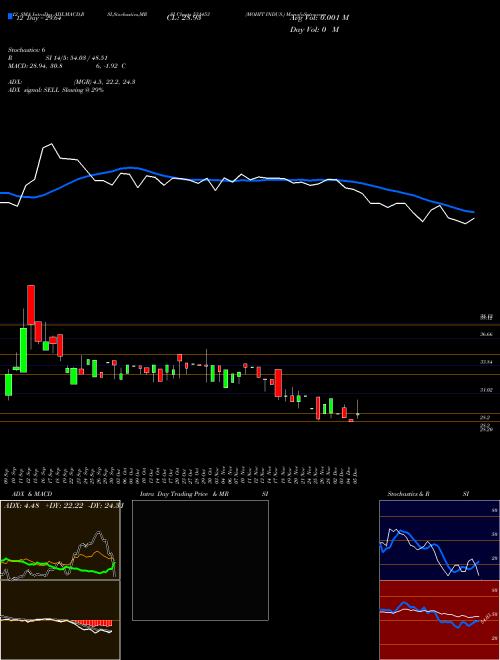Click the first date label on the x-axis
This screenshot has height=660, width=500.
(8, 475)
